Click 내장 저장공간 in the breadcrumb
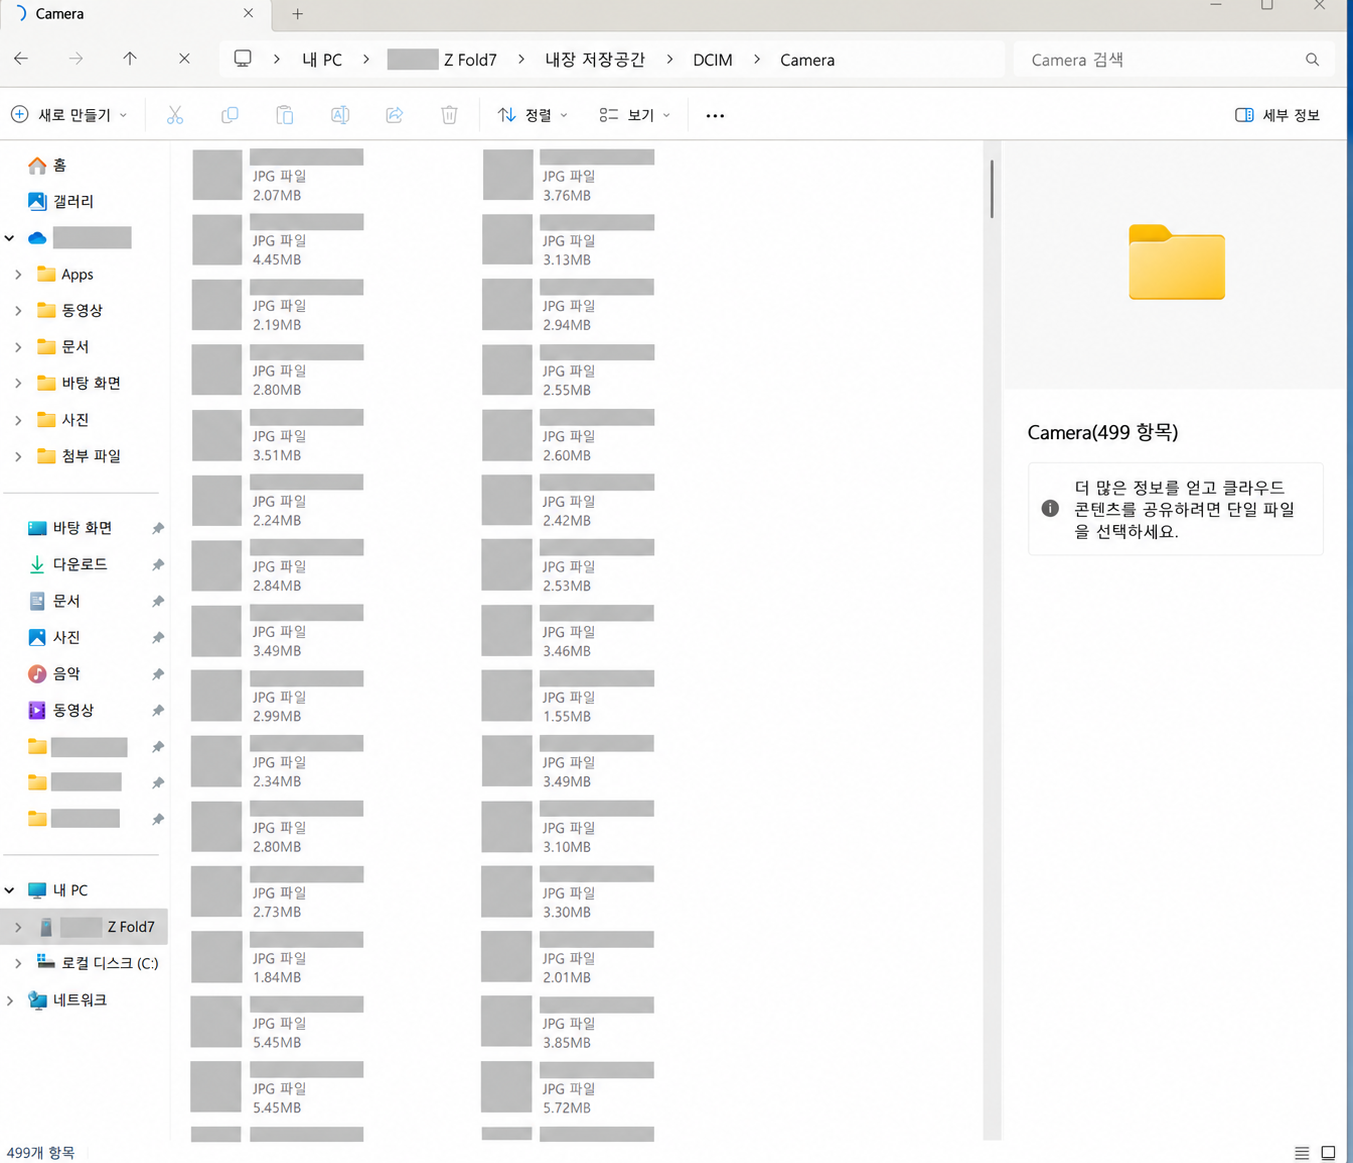Screen dimensions: 1353x1163 (x=595, y=60)
